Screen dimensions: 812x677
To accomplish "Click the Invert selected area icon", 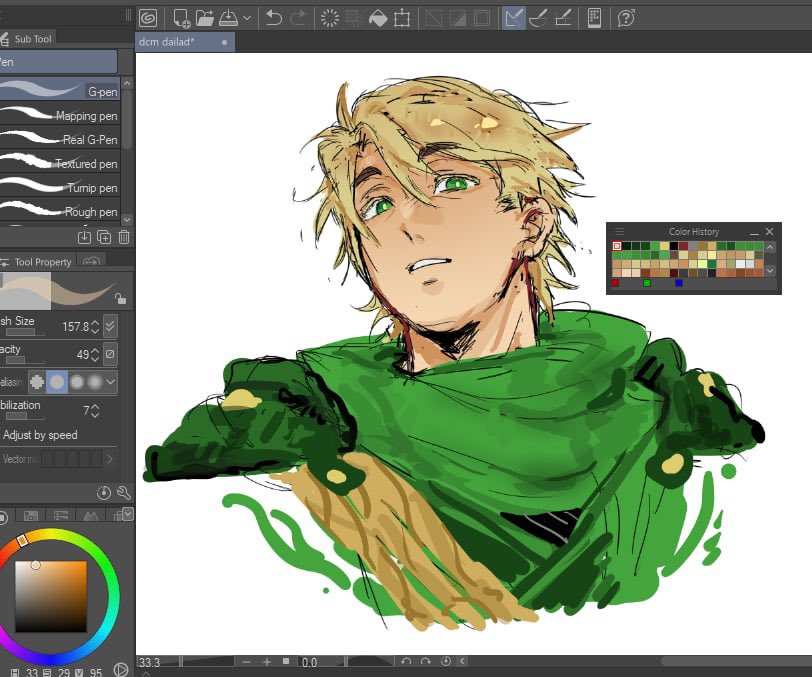I will point(458,19).
